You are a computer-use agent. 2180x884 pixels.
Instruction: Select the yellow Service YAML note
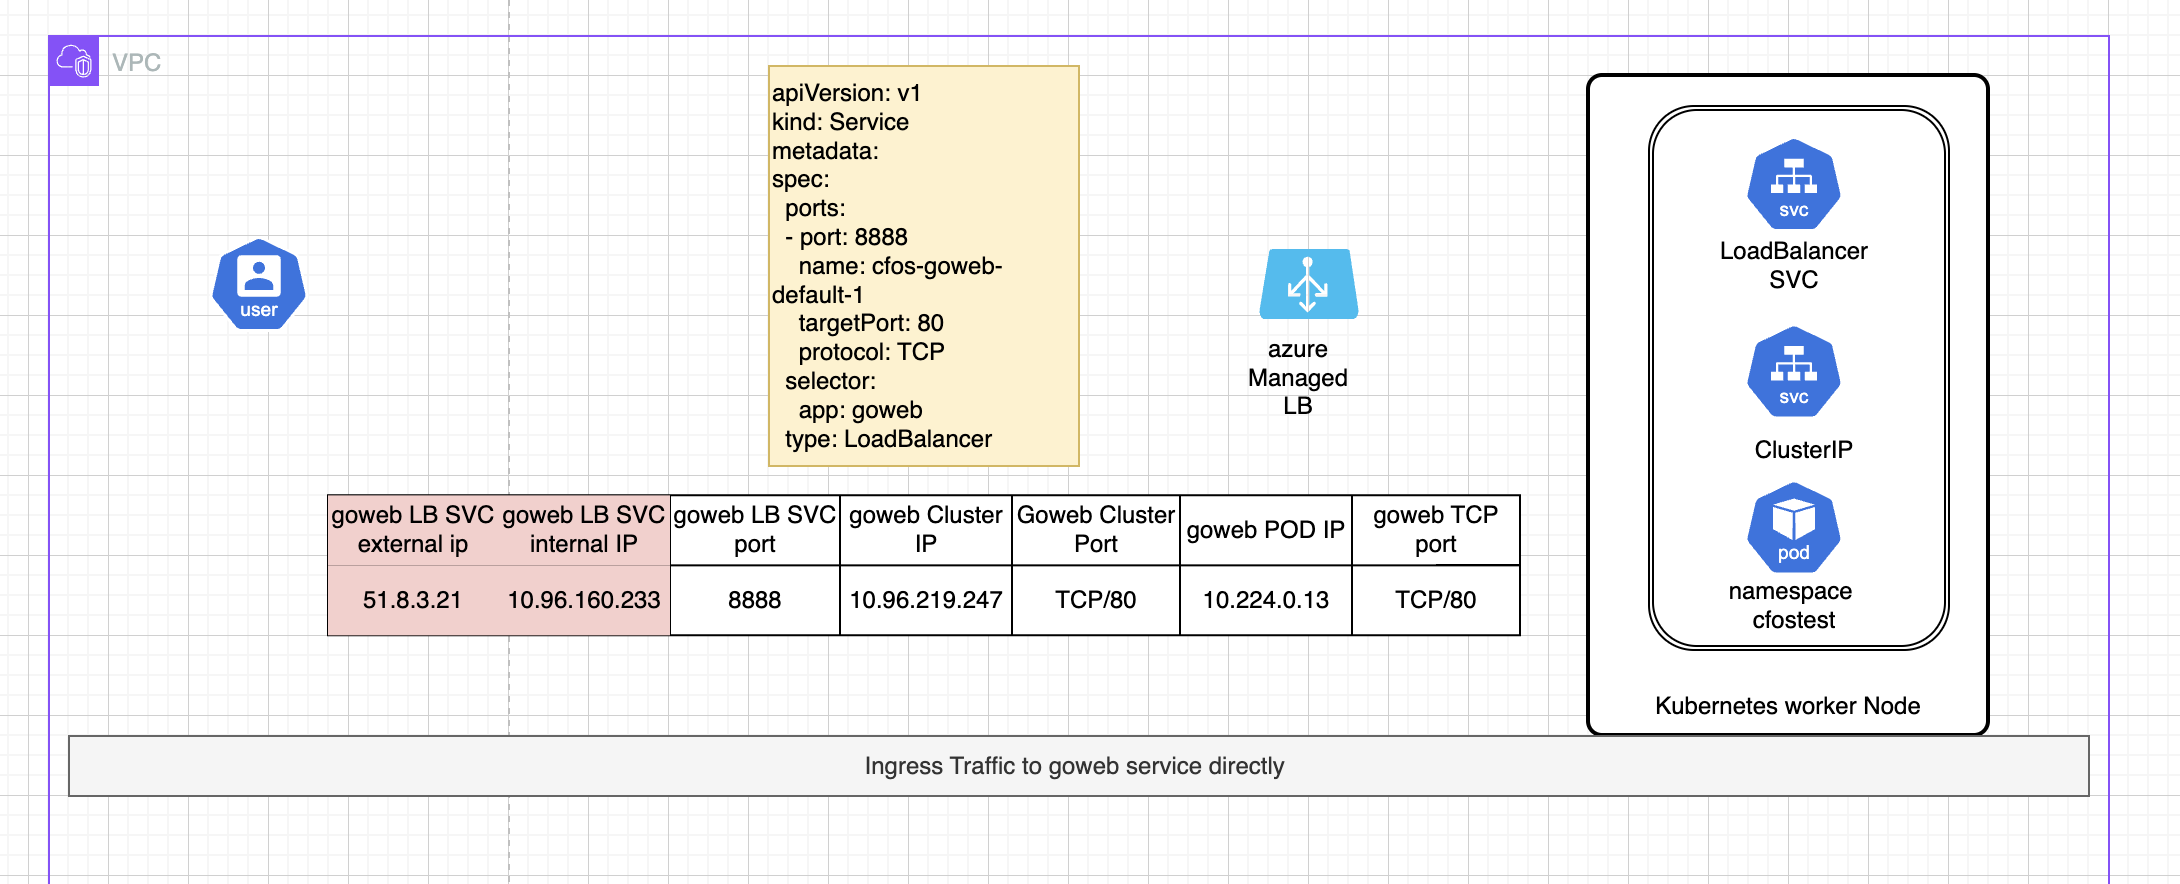coord(924,266)
